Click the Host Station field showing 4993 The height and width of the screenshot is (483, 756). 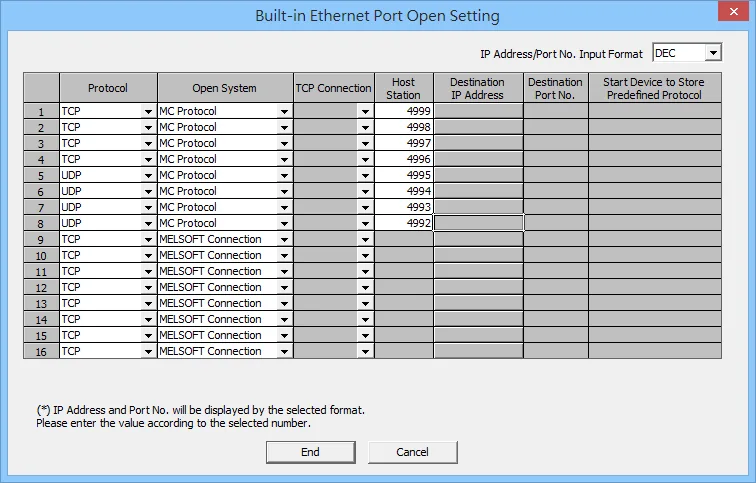pyautogui.click(x=404, y=207)
